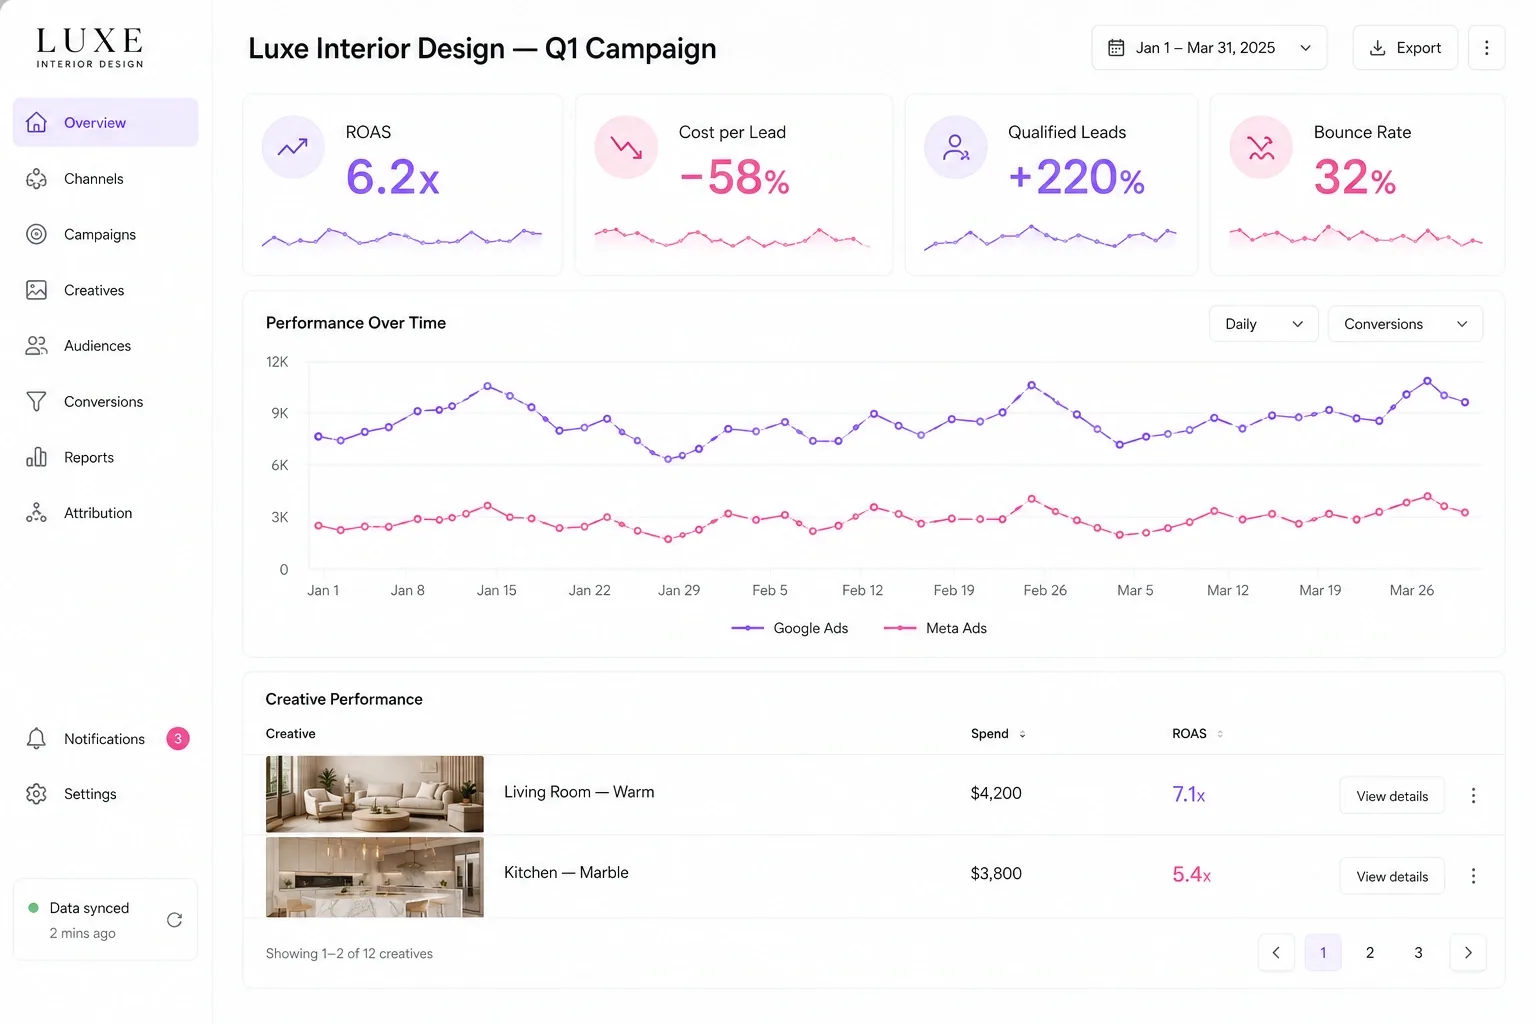Go to previous page of creatives
The height and width of the screenshot is (1024, 1536).
[x=1276, y=952]
